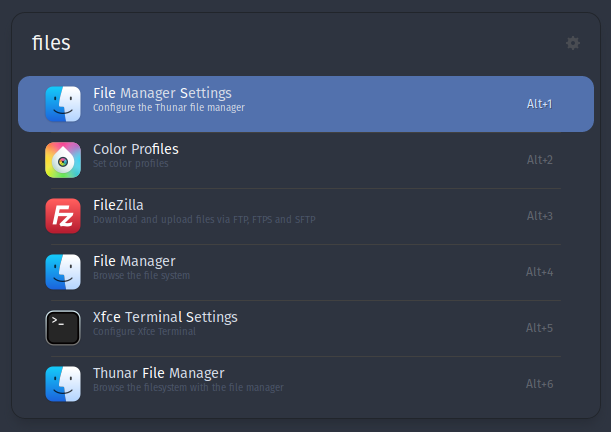The height and width of the screenshot is (432, 611).
Task: Click the Color Profiles rainbow icon
Action: tap(63, 160)
